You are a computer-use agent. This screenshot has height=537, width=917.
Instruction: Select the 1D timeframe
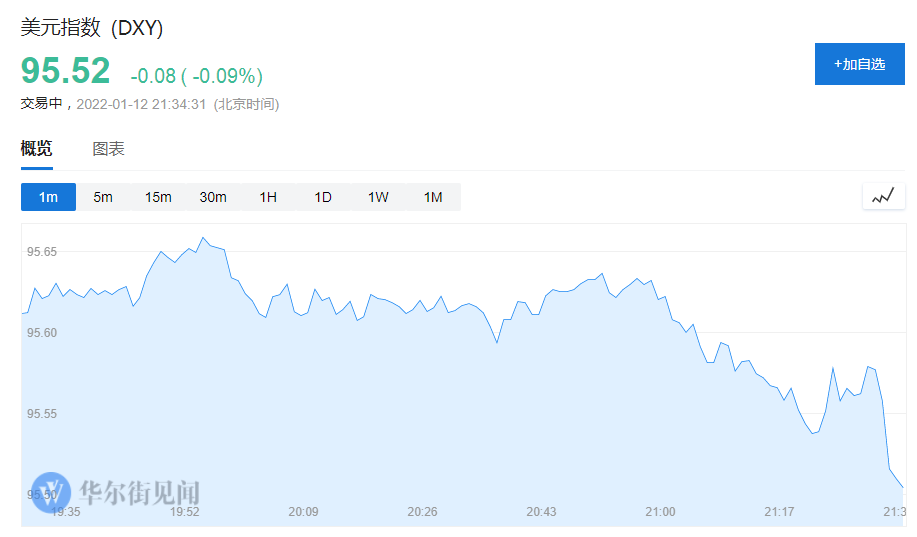(x=323, y=197)
